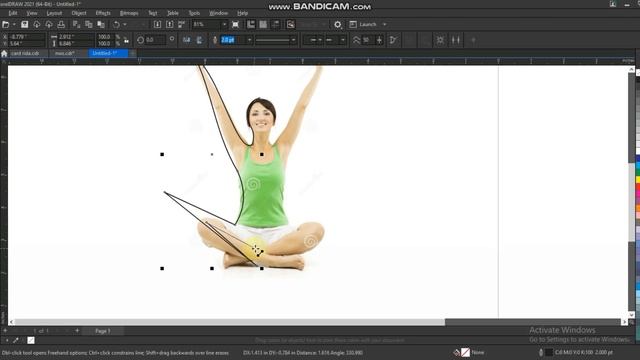Expand the zoom level dropdown arrow

(x=224, y=24)
